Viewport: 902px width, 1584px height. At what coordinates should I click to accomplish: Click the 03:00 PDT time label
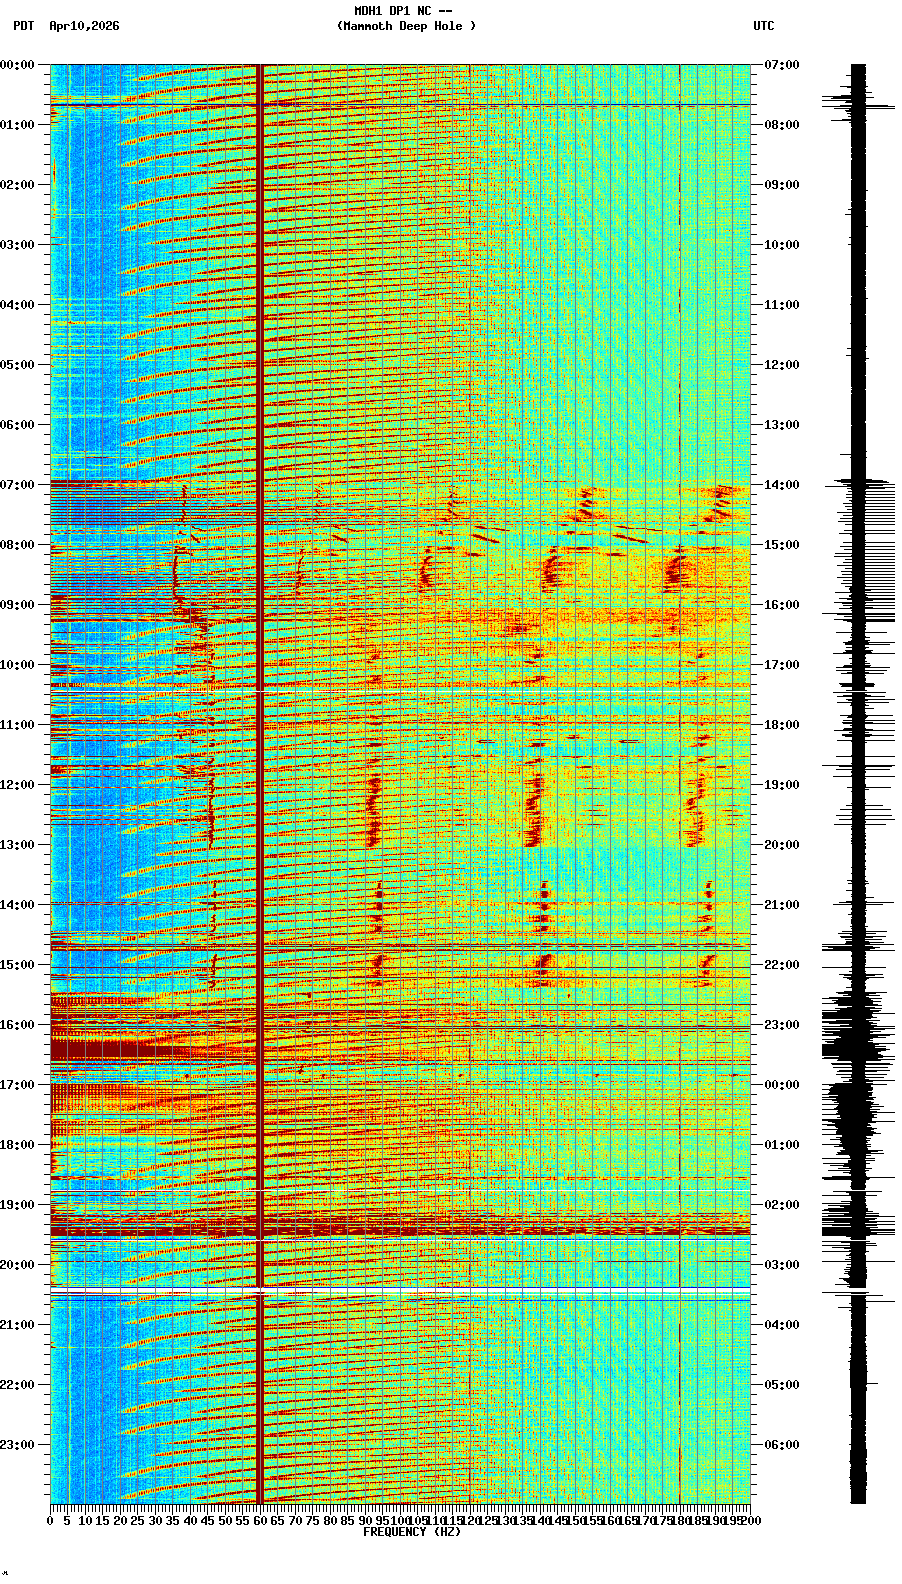point(18,245)
